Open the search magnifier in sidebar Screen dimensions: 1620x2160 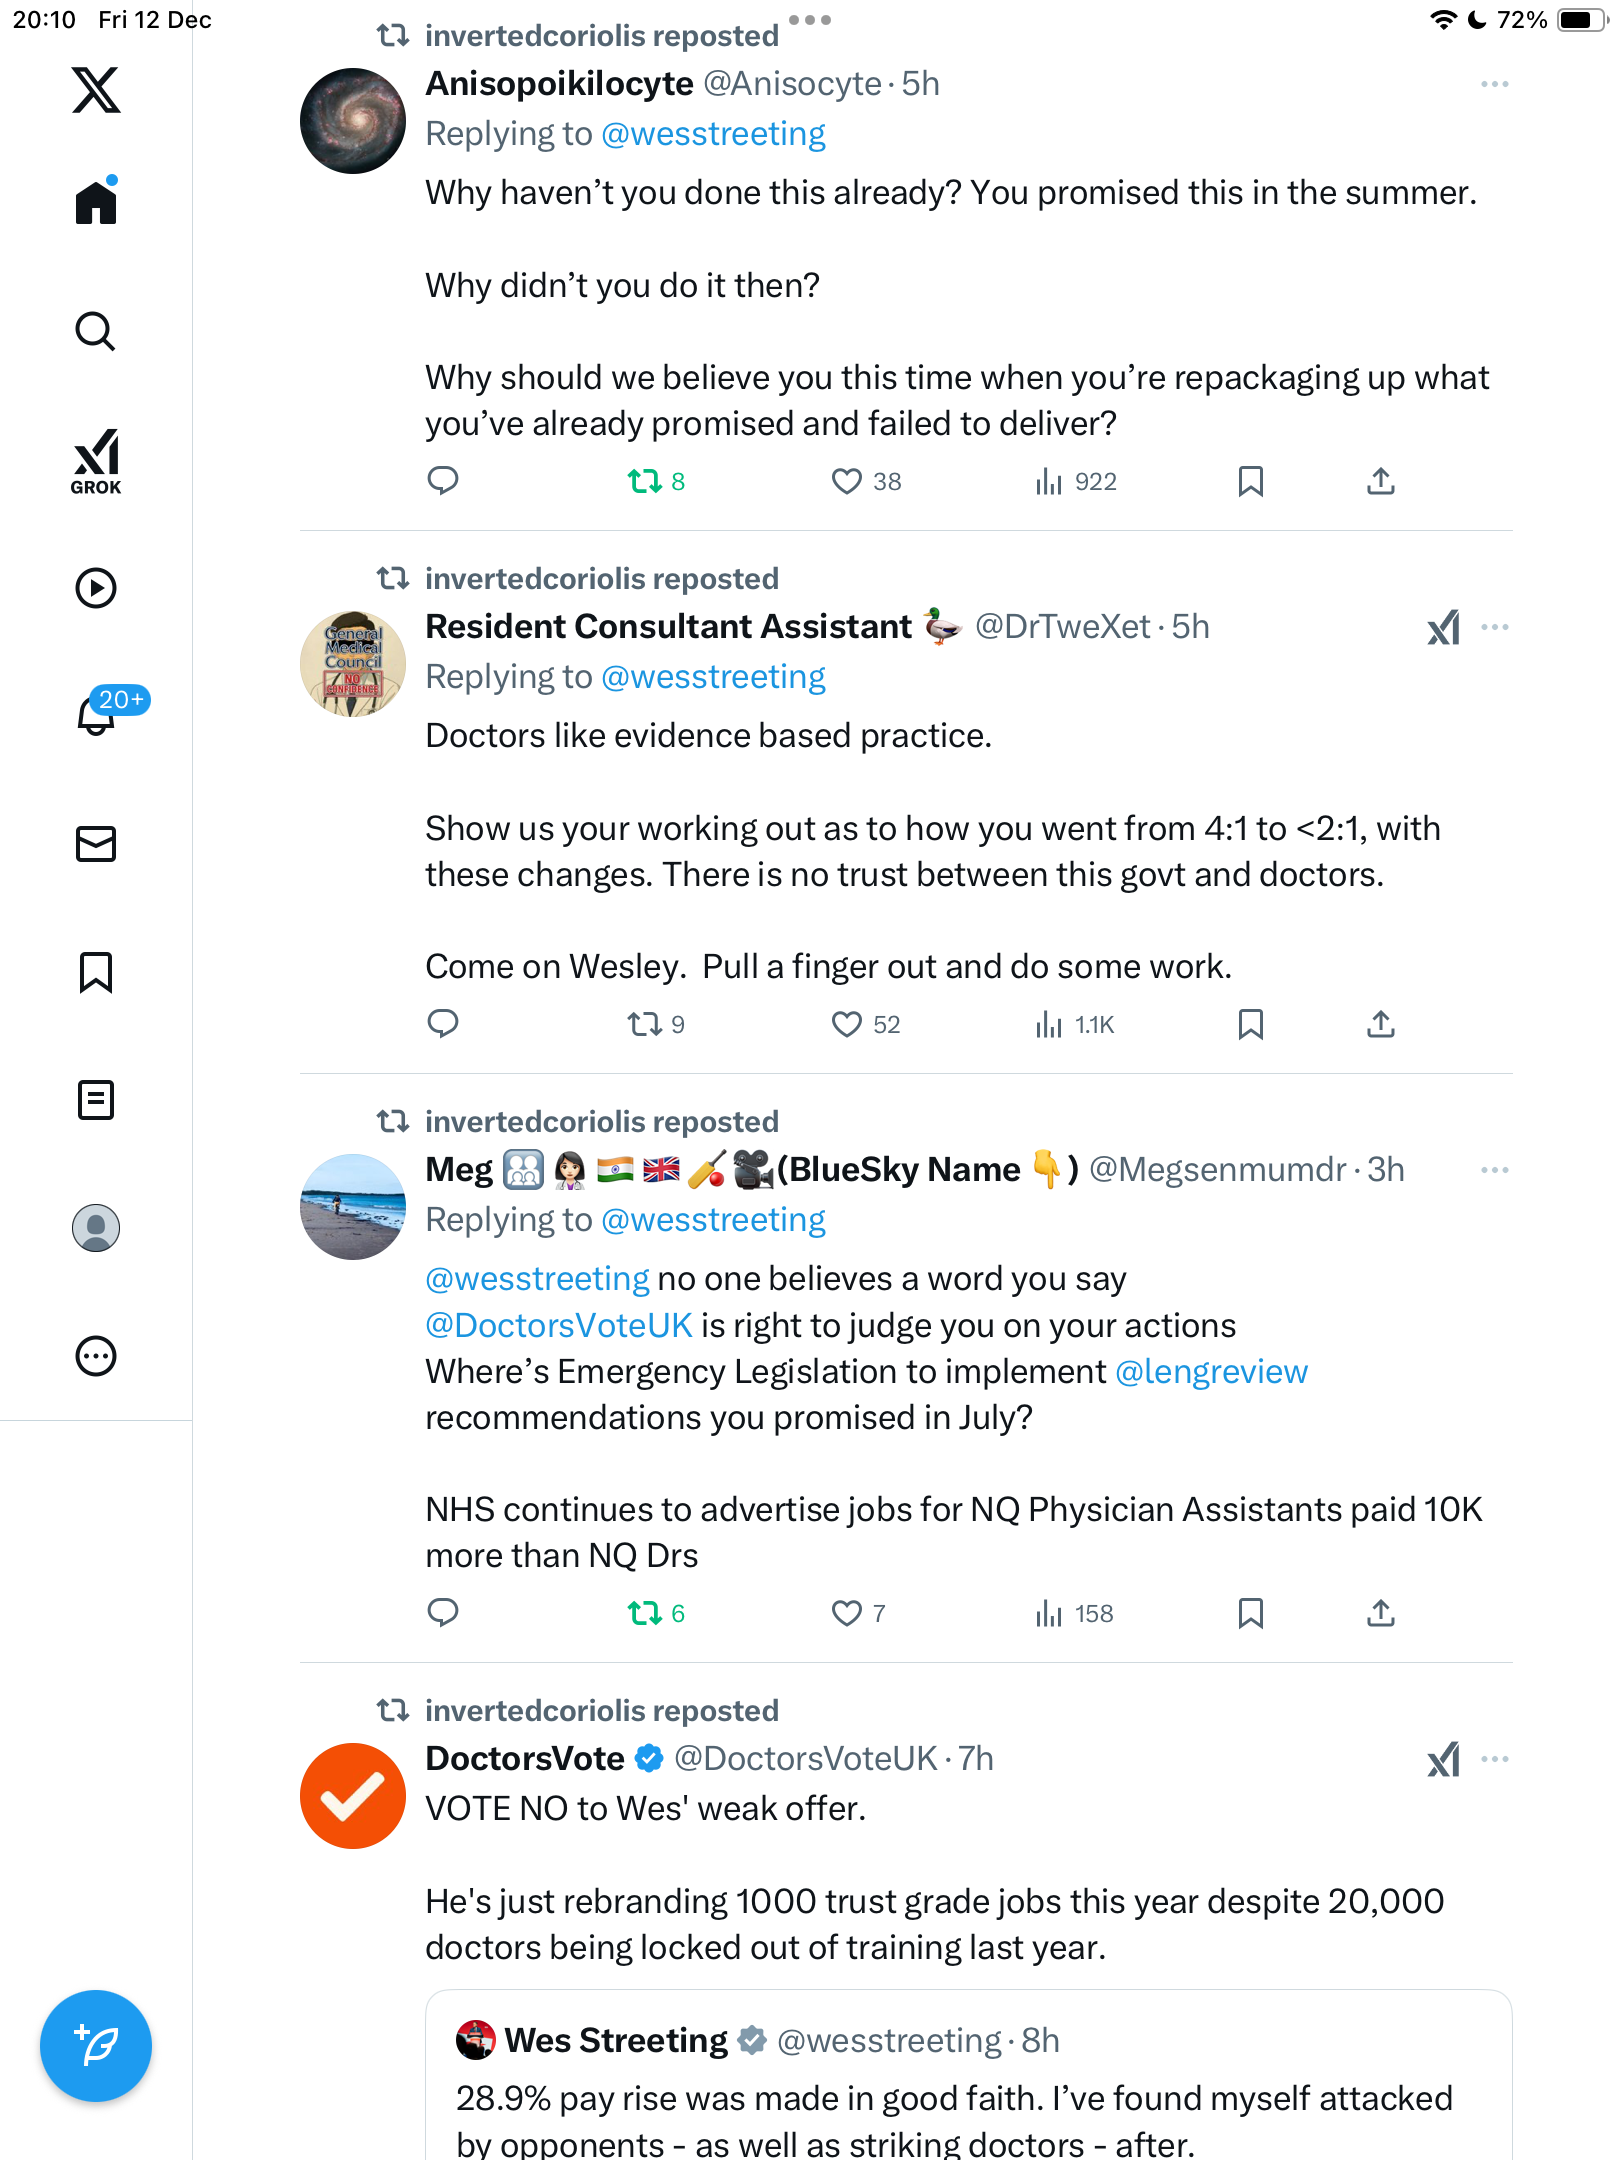96,331
